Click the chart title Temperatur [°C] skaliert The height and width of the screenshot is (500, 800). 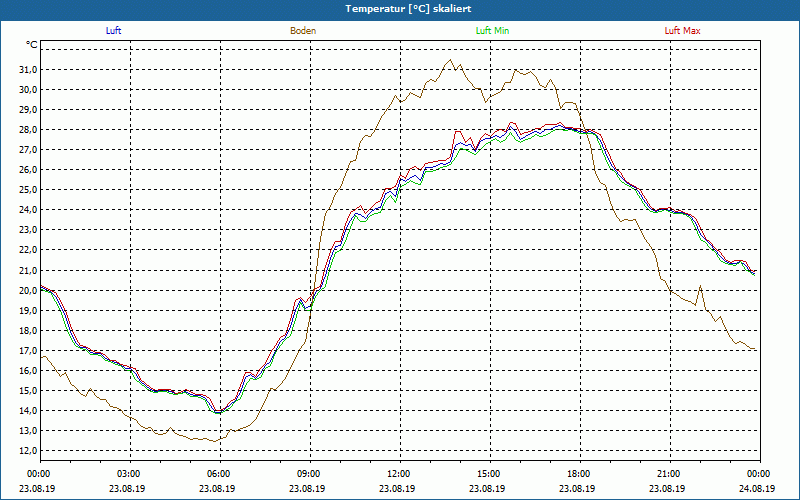[x=408, y=9]
